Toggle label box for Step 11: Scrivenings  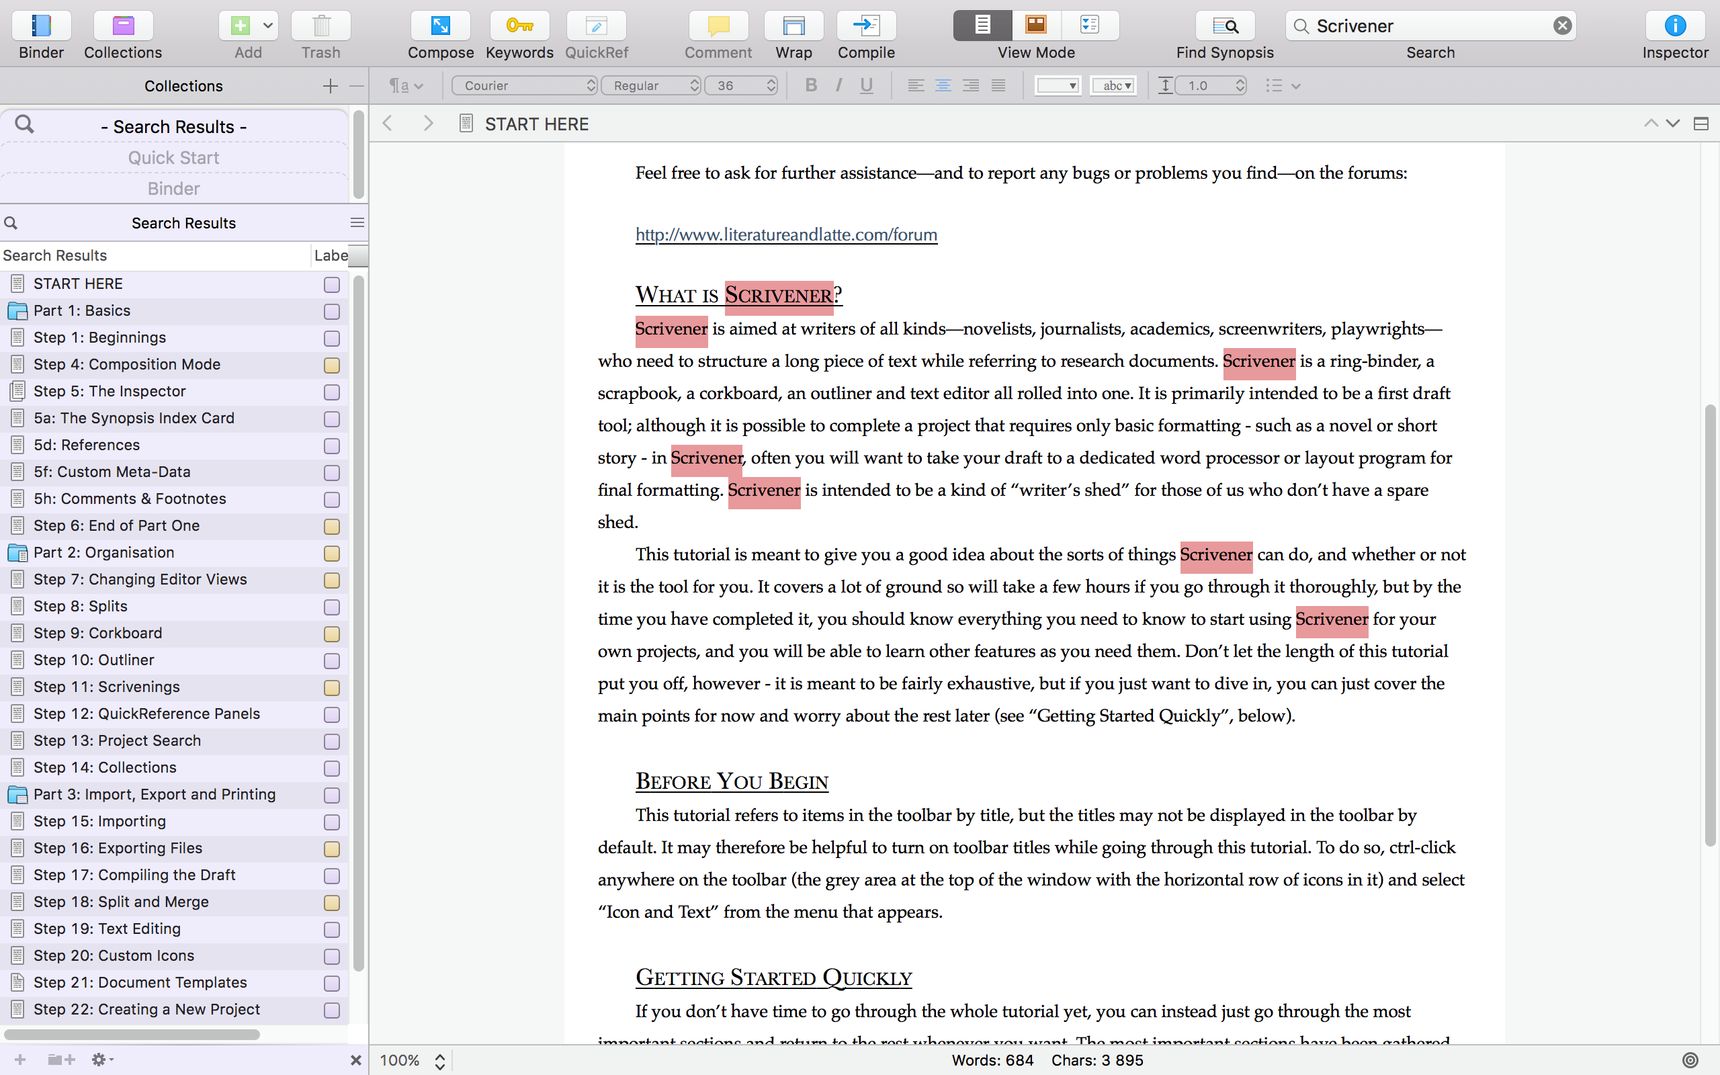coord(332,688)
